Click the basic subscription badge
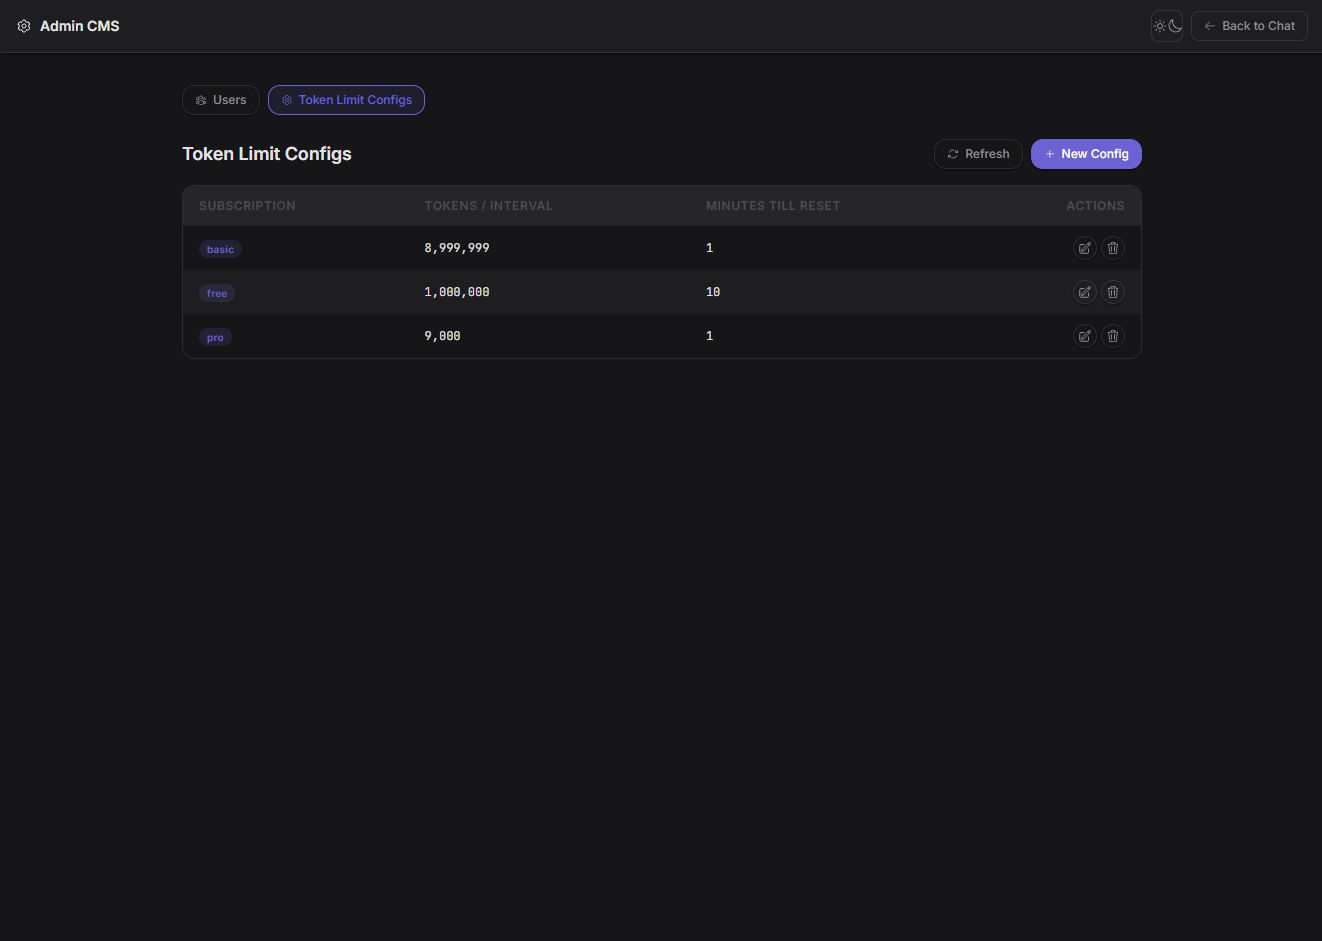This screenshot has height=941, width=1322. [x=220, y=249]
